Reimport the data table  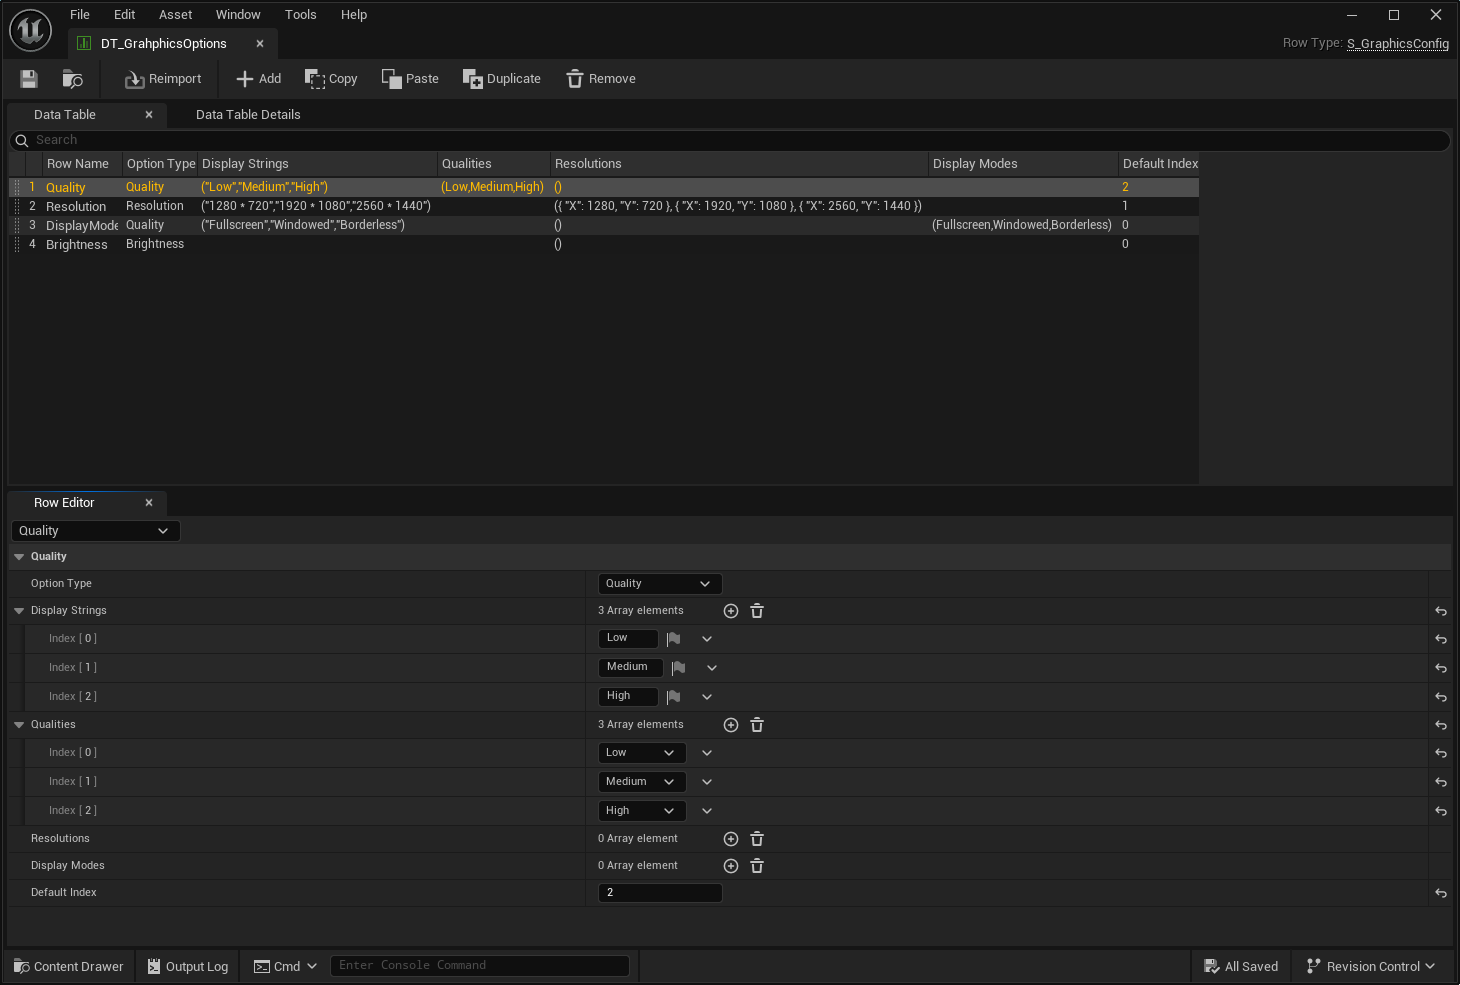coord(163,79)
